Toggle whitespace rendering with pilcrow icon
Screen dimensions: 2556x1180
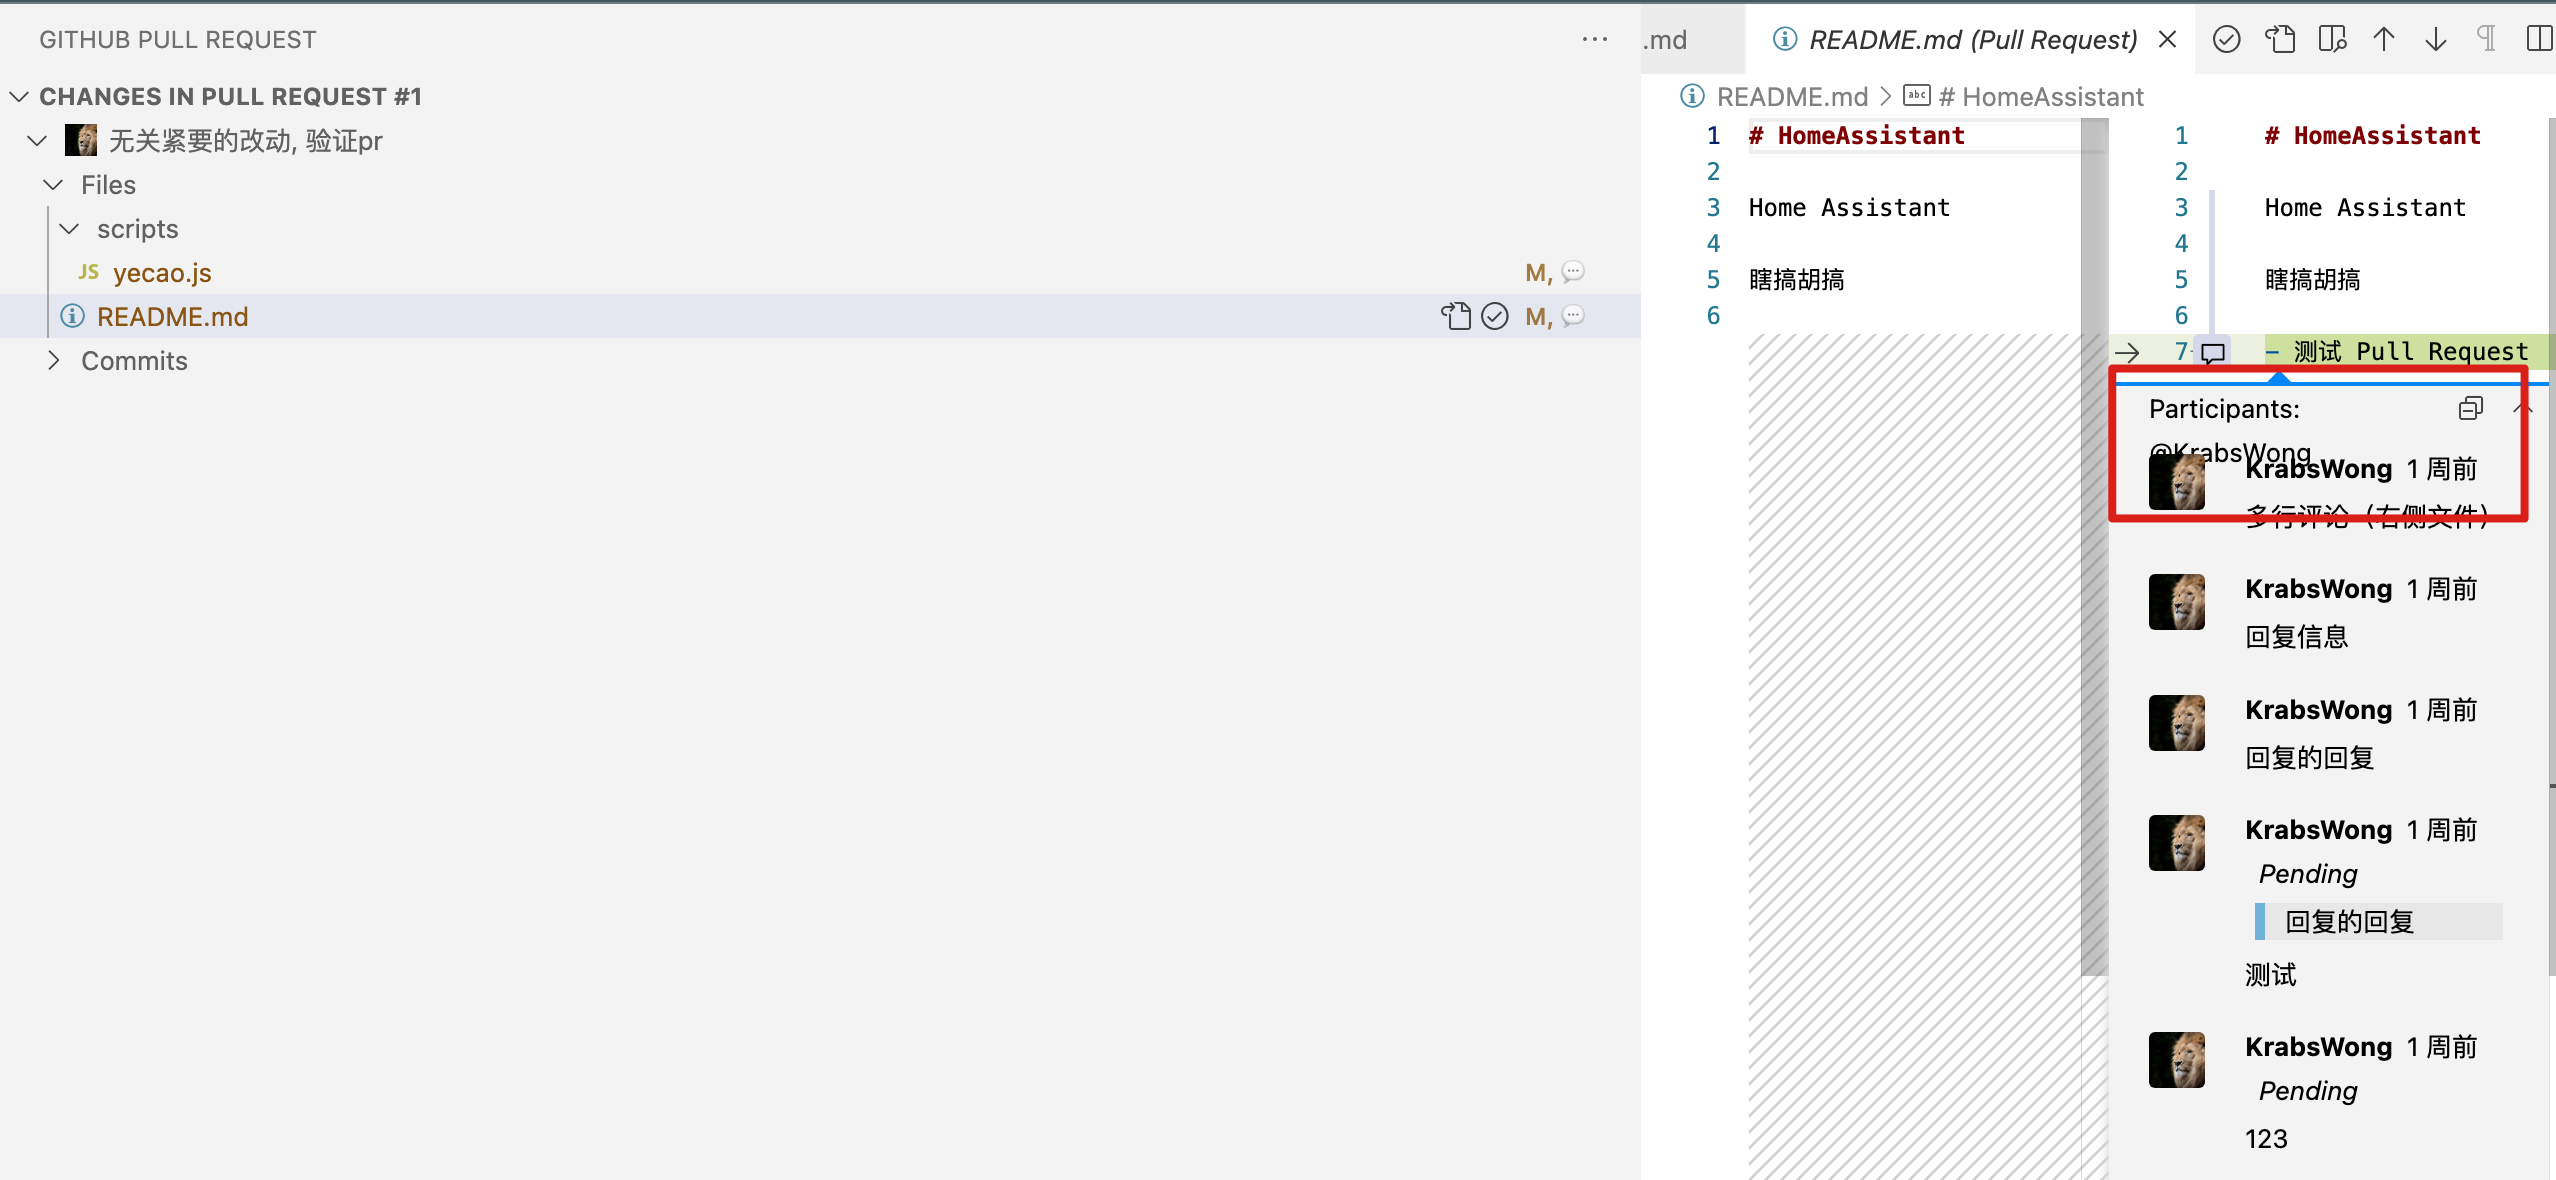click(x=2487, y=39)
